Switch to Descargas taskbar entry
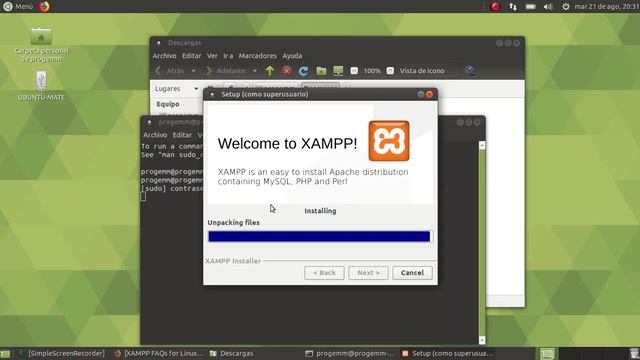 [x=232, y=353]
